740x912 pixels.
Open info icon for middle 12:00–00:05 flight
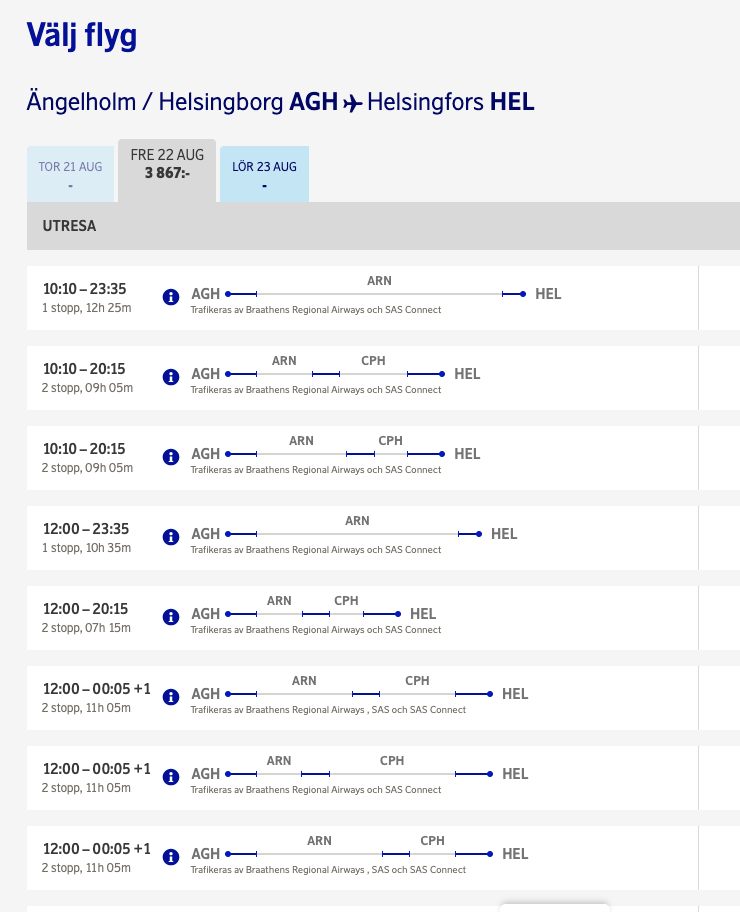coord(170,776)
